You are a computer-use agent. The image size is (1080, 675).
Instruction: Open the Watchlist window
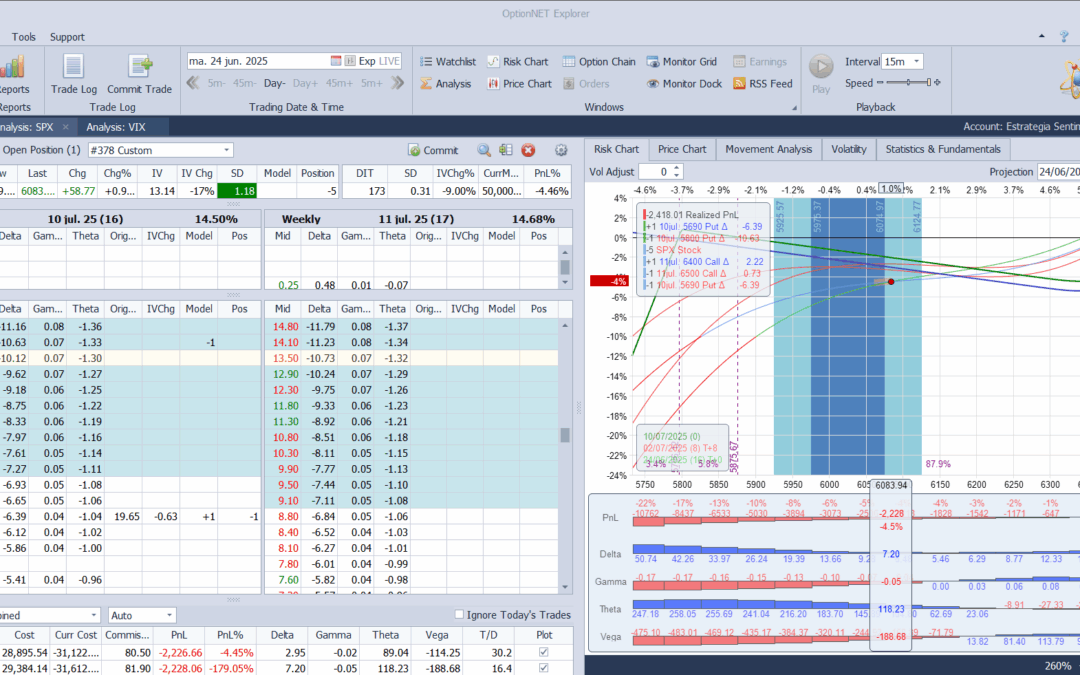point(448,61)
